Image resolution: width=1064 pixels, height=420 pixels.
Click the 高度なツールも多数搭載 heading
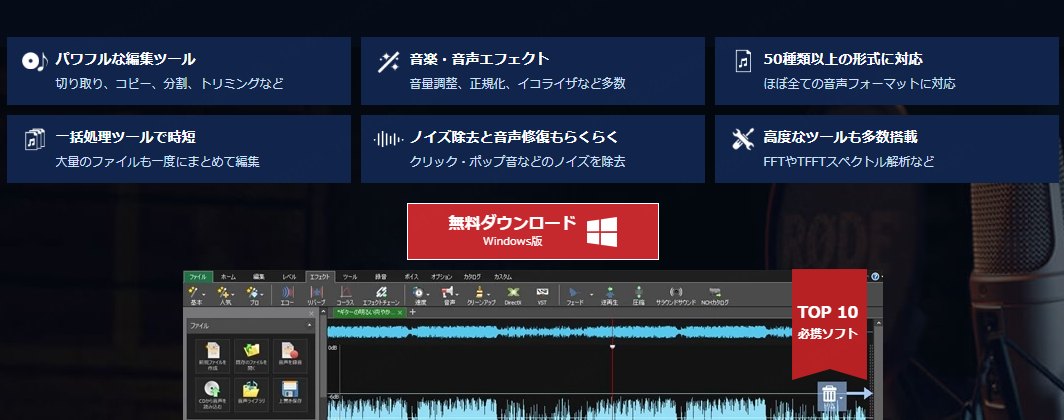point(840,137)
